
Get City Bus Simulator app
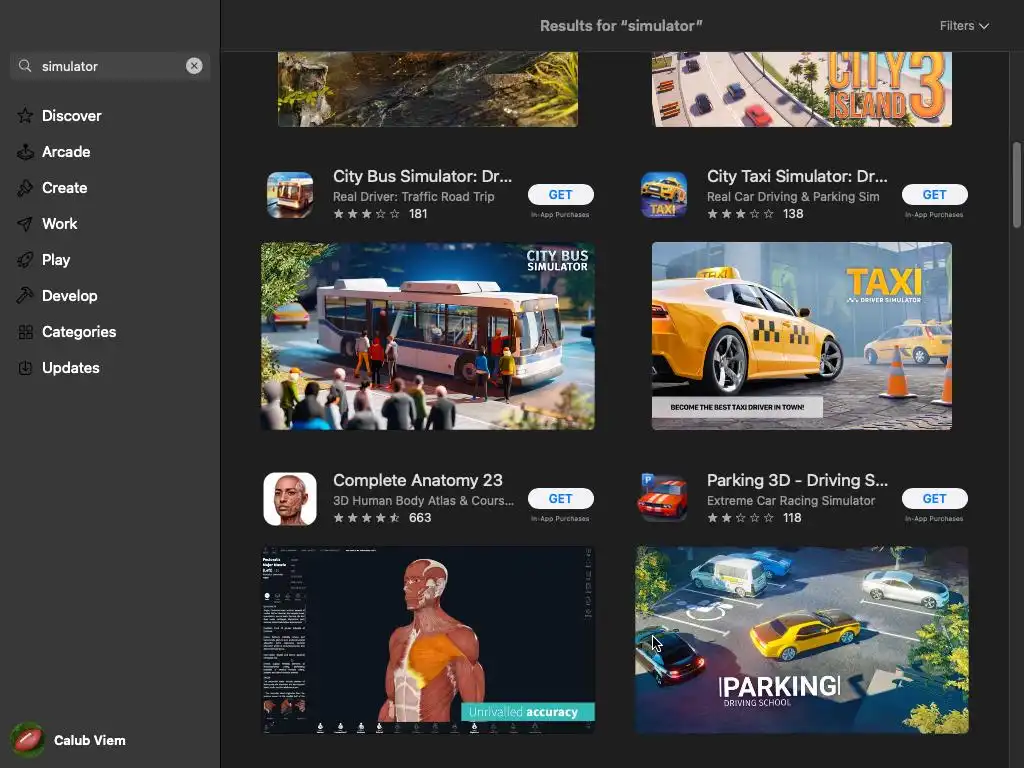coord(560,195)
